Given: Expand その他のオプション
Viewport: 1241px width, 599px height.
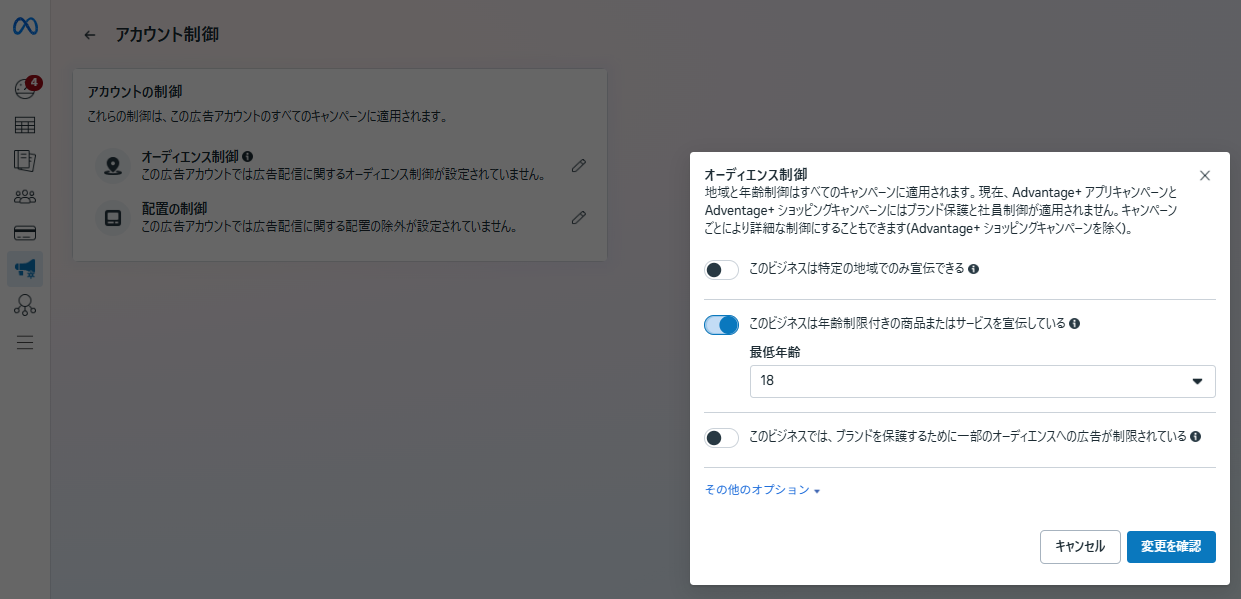Looking at the screenshot, I should (762, 490).
